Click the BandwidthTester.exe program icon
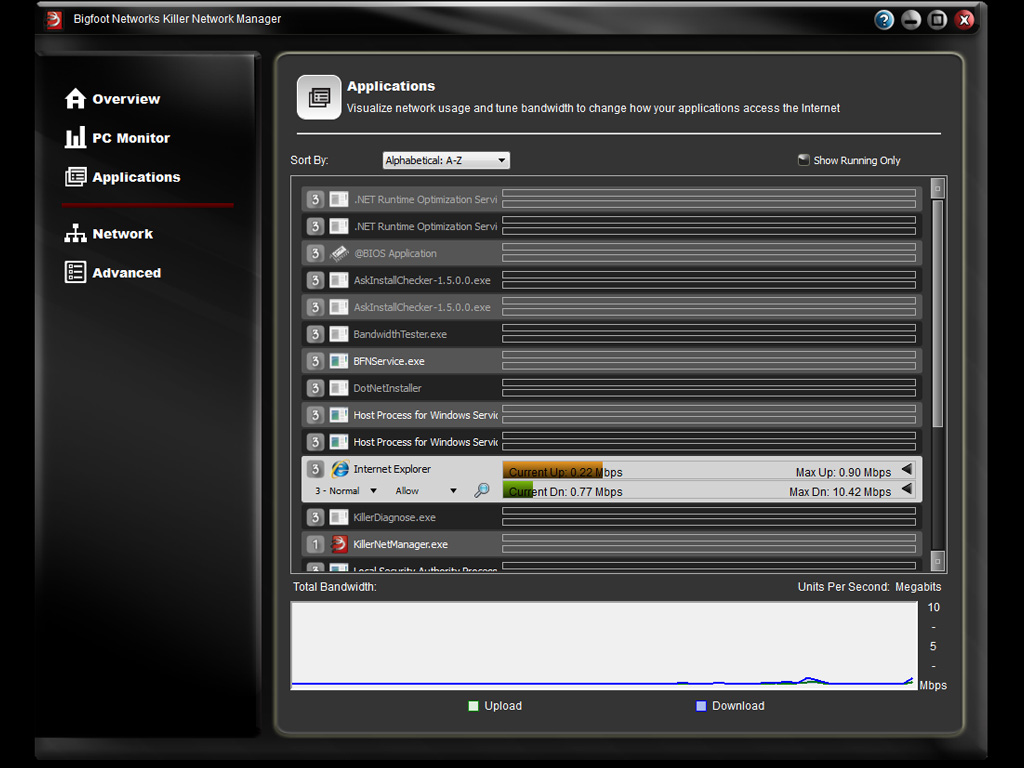 click(339, 334)
